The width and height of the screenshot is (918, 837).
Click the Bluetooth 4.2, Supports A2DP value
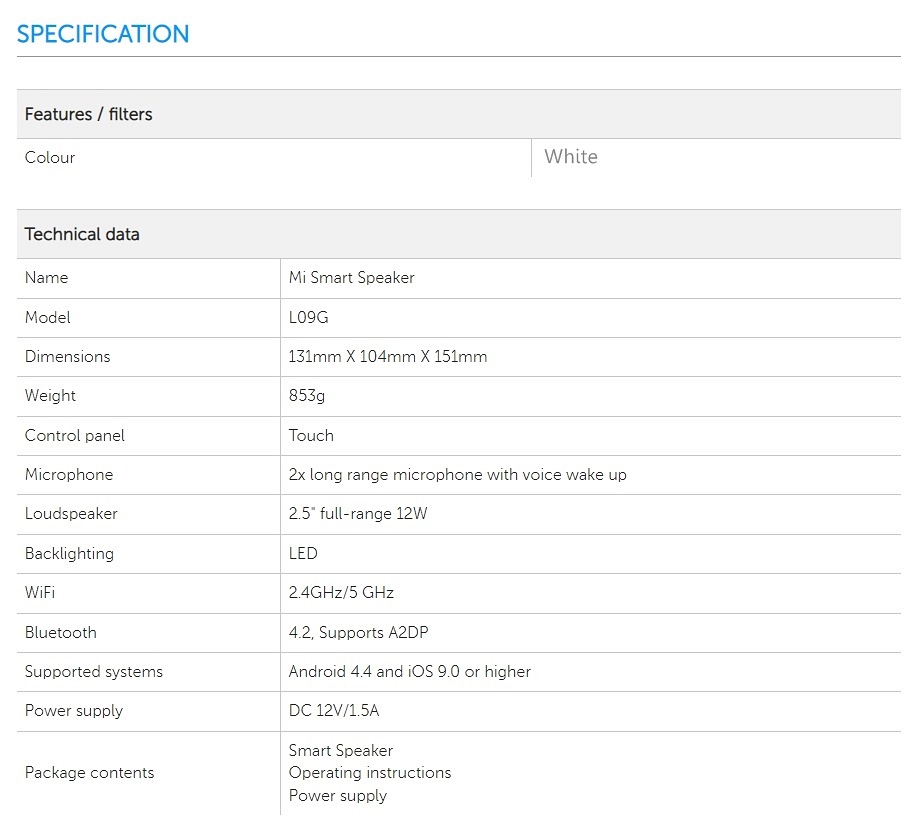359,632
